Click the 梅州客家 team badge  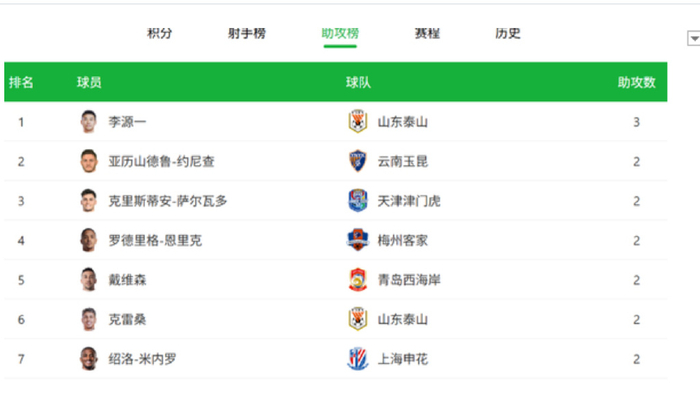[x=357, y=240]
